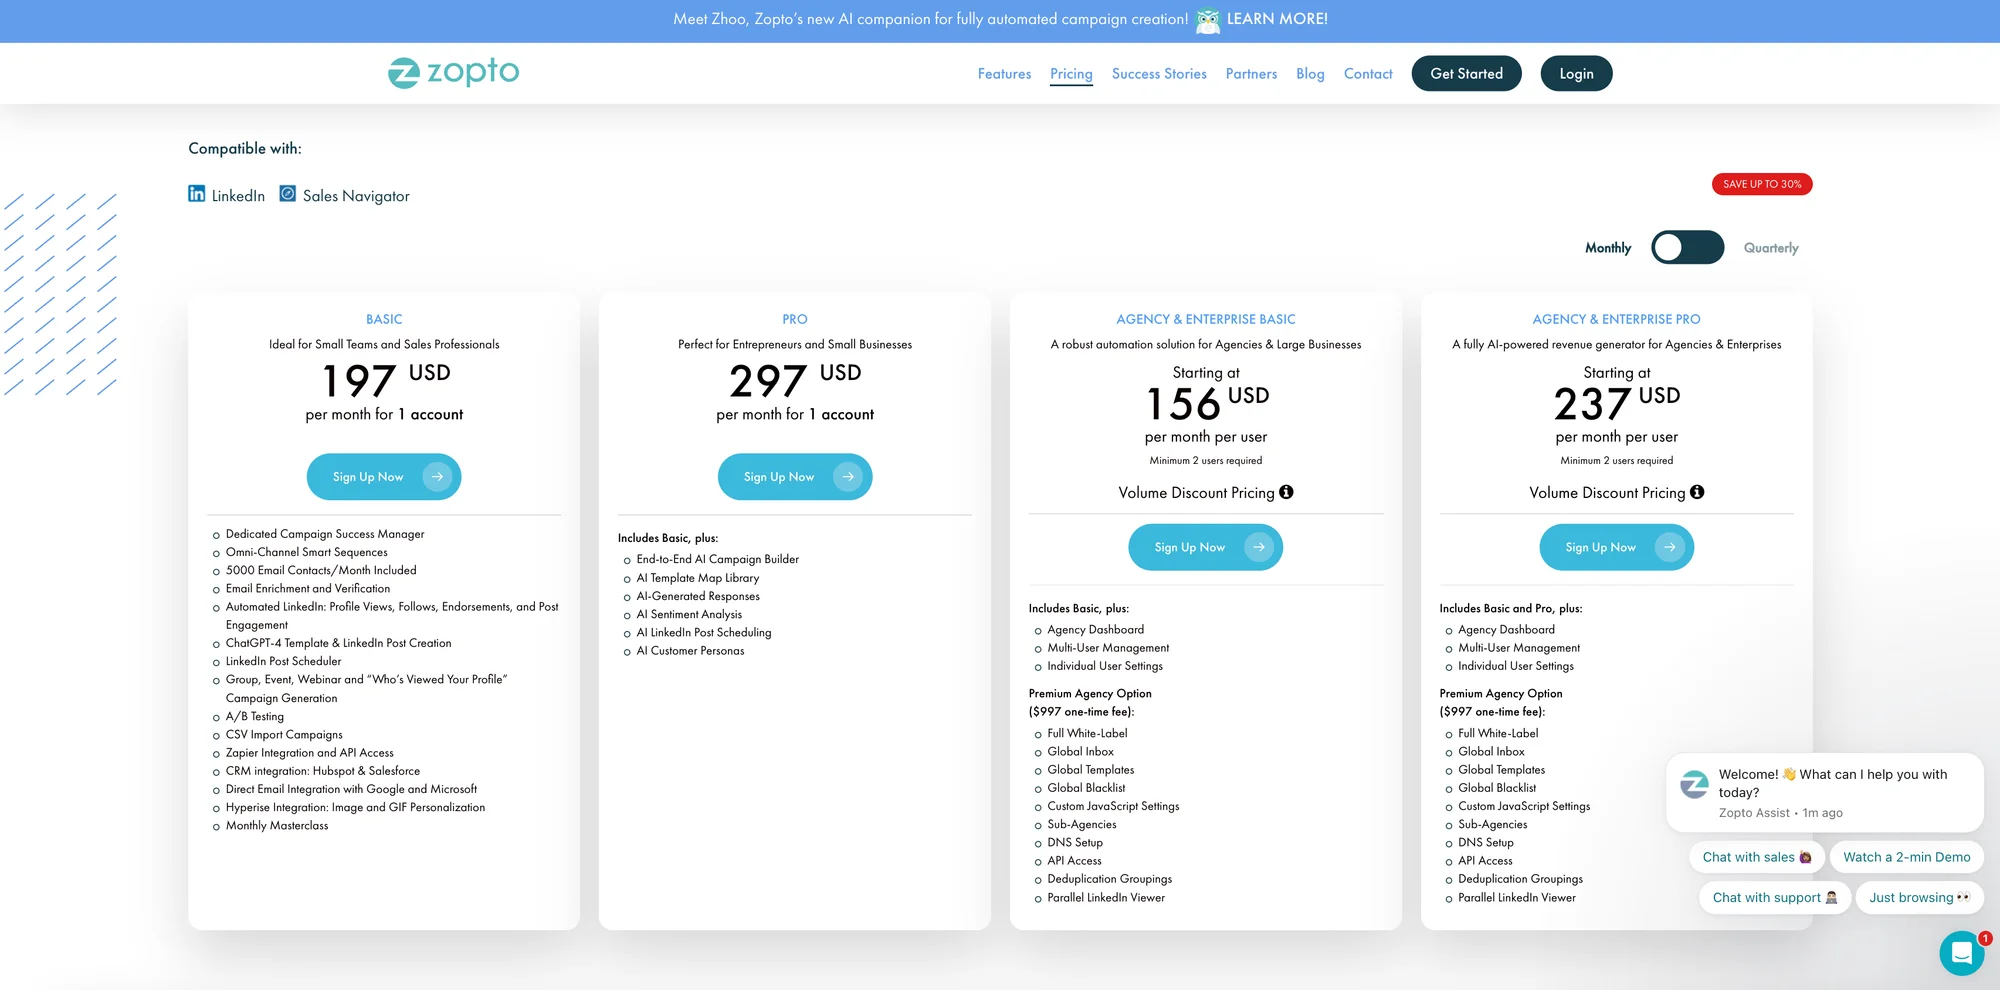
Task: Open Agency & Enterprise Basic volume discount info icon
Action: coord(1286,492)
